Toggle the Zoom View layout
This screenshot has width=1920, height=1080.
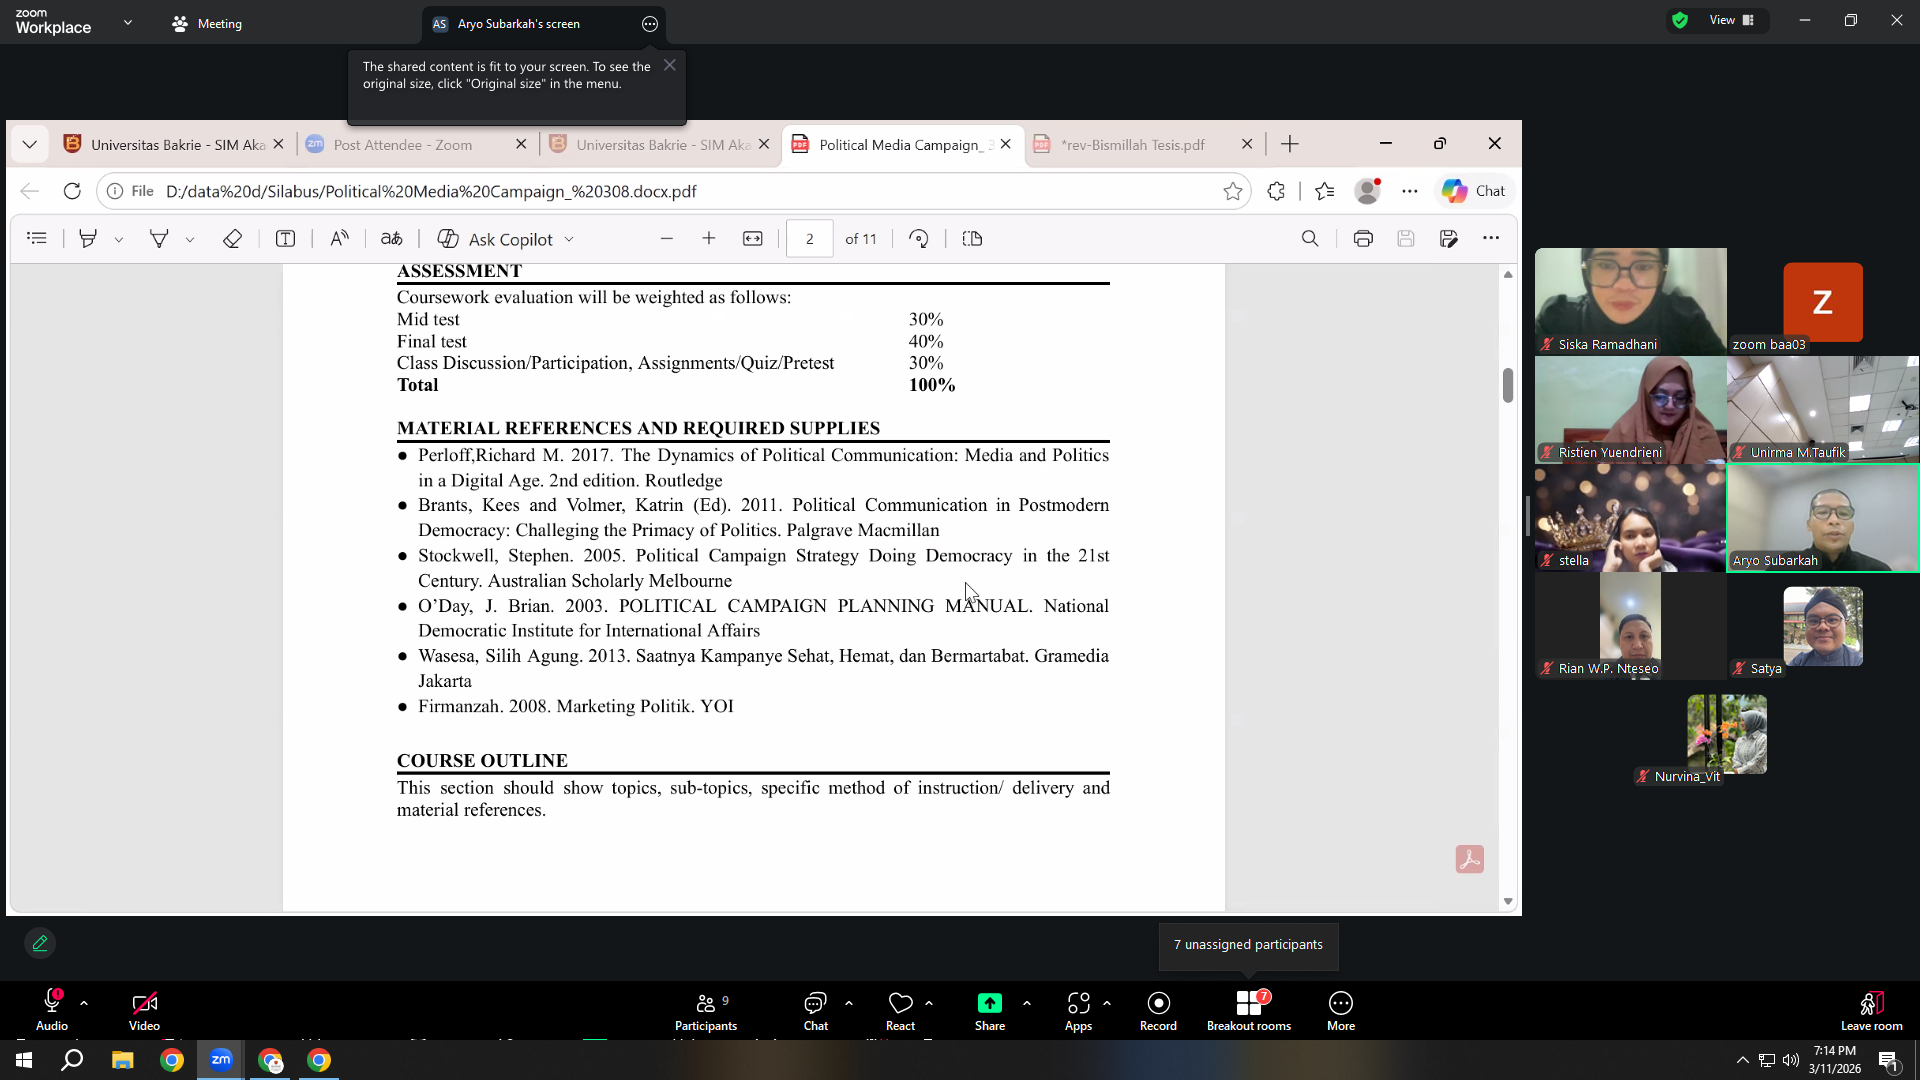click(x=1732, y=20)
